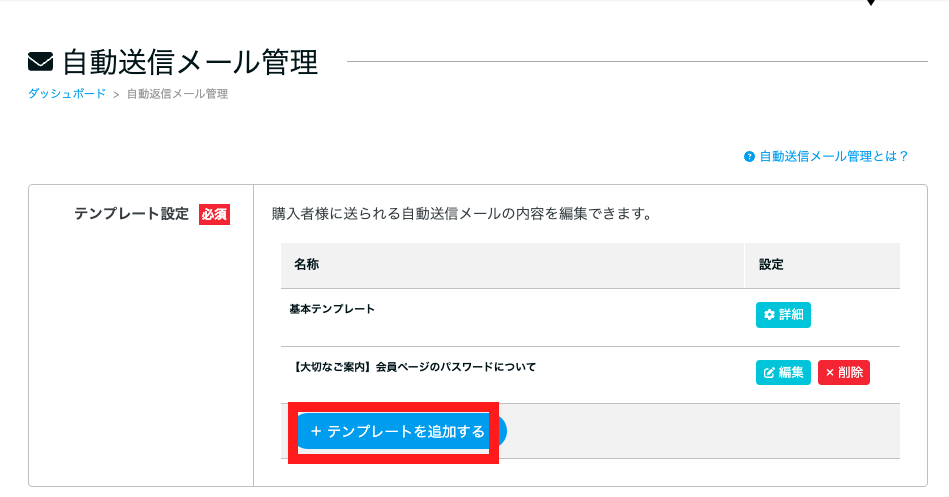Click the dropdown arrow at top right
This screenshot has width=949, height=497.
(x=871, y=2)
